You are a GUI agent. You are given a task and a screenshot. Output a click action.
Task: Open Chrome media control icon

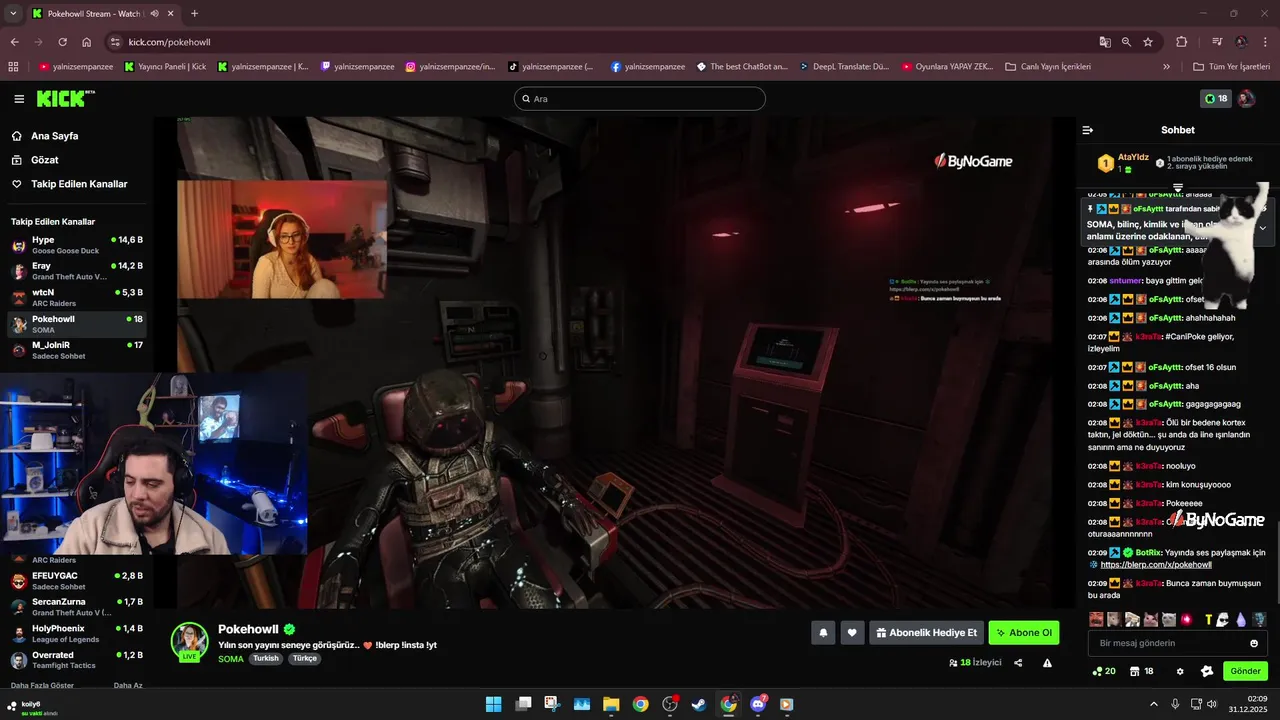coord(1217,42)
